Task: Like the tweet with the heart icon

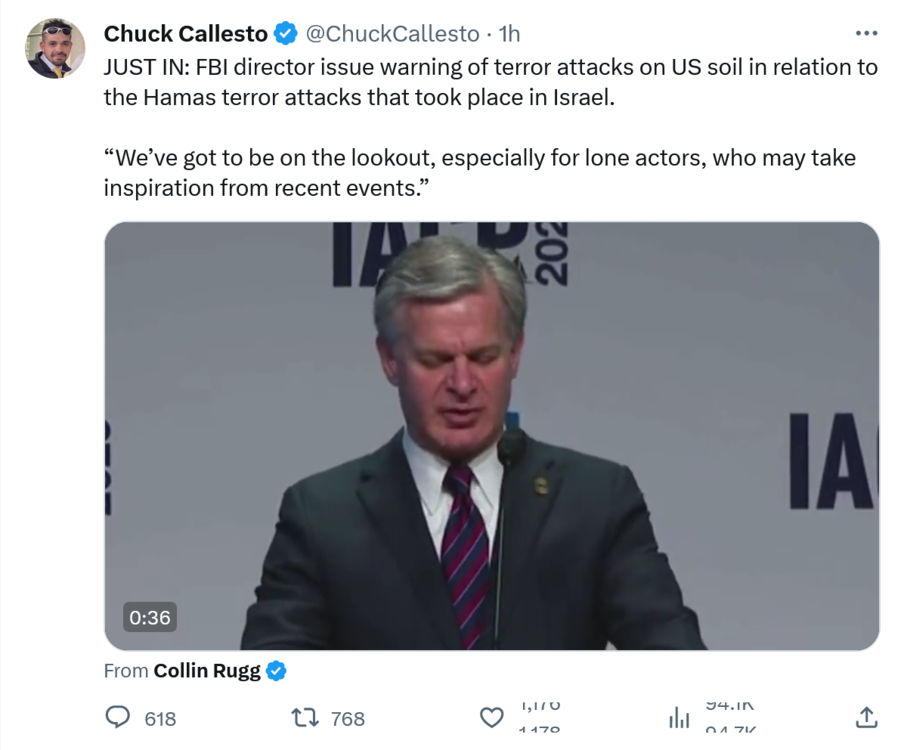Action: click(492, 718)
